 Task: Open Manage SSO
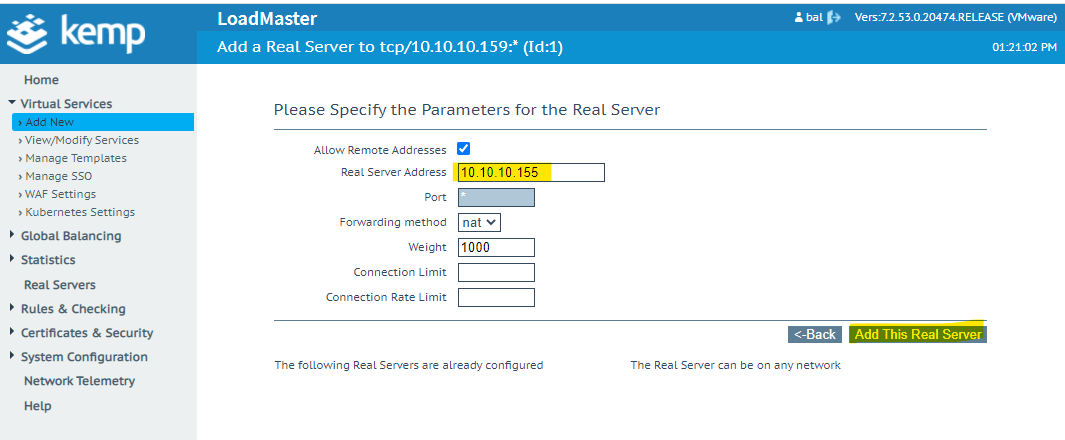(56, 176)
